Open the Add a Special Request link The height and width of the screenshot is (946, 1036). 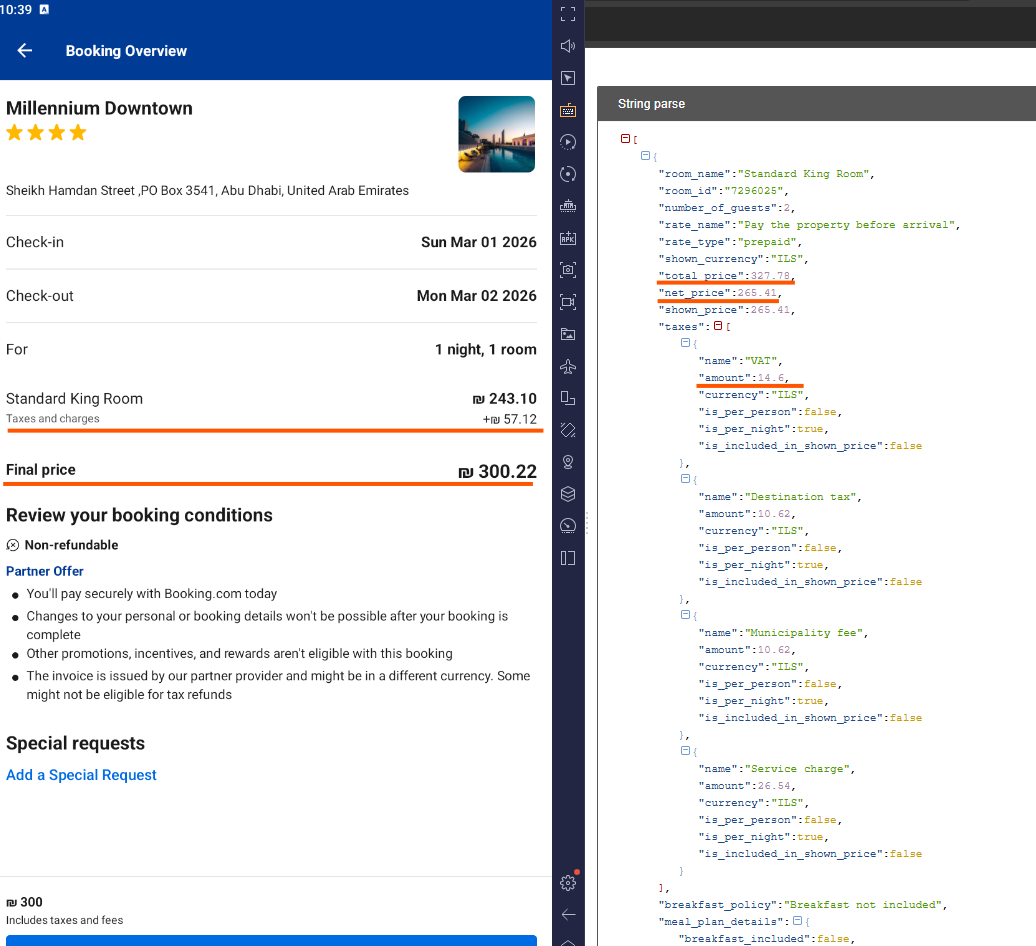81,775
